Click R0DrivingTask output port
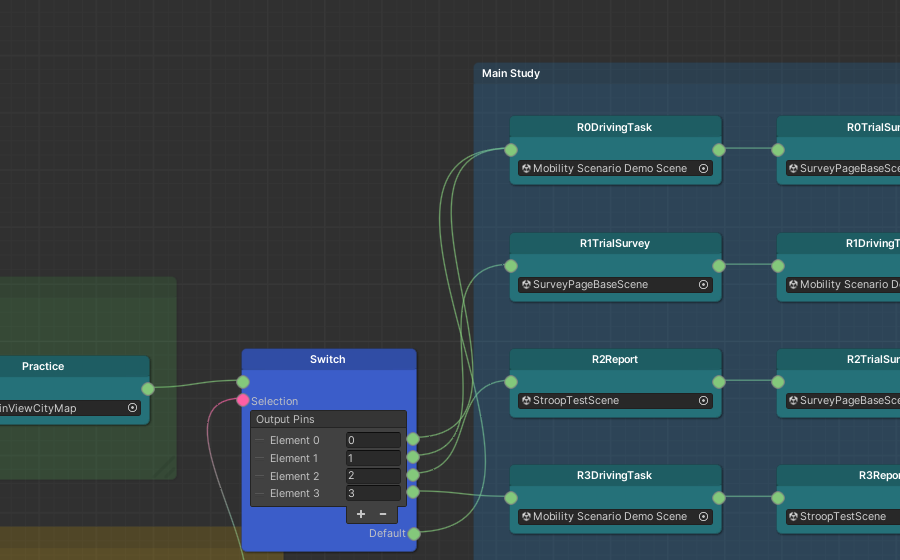The height and width of the screenshot is (560, 900). click(719, 150)
